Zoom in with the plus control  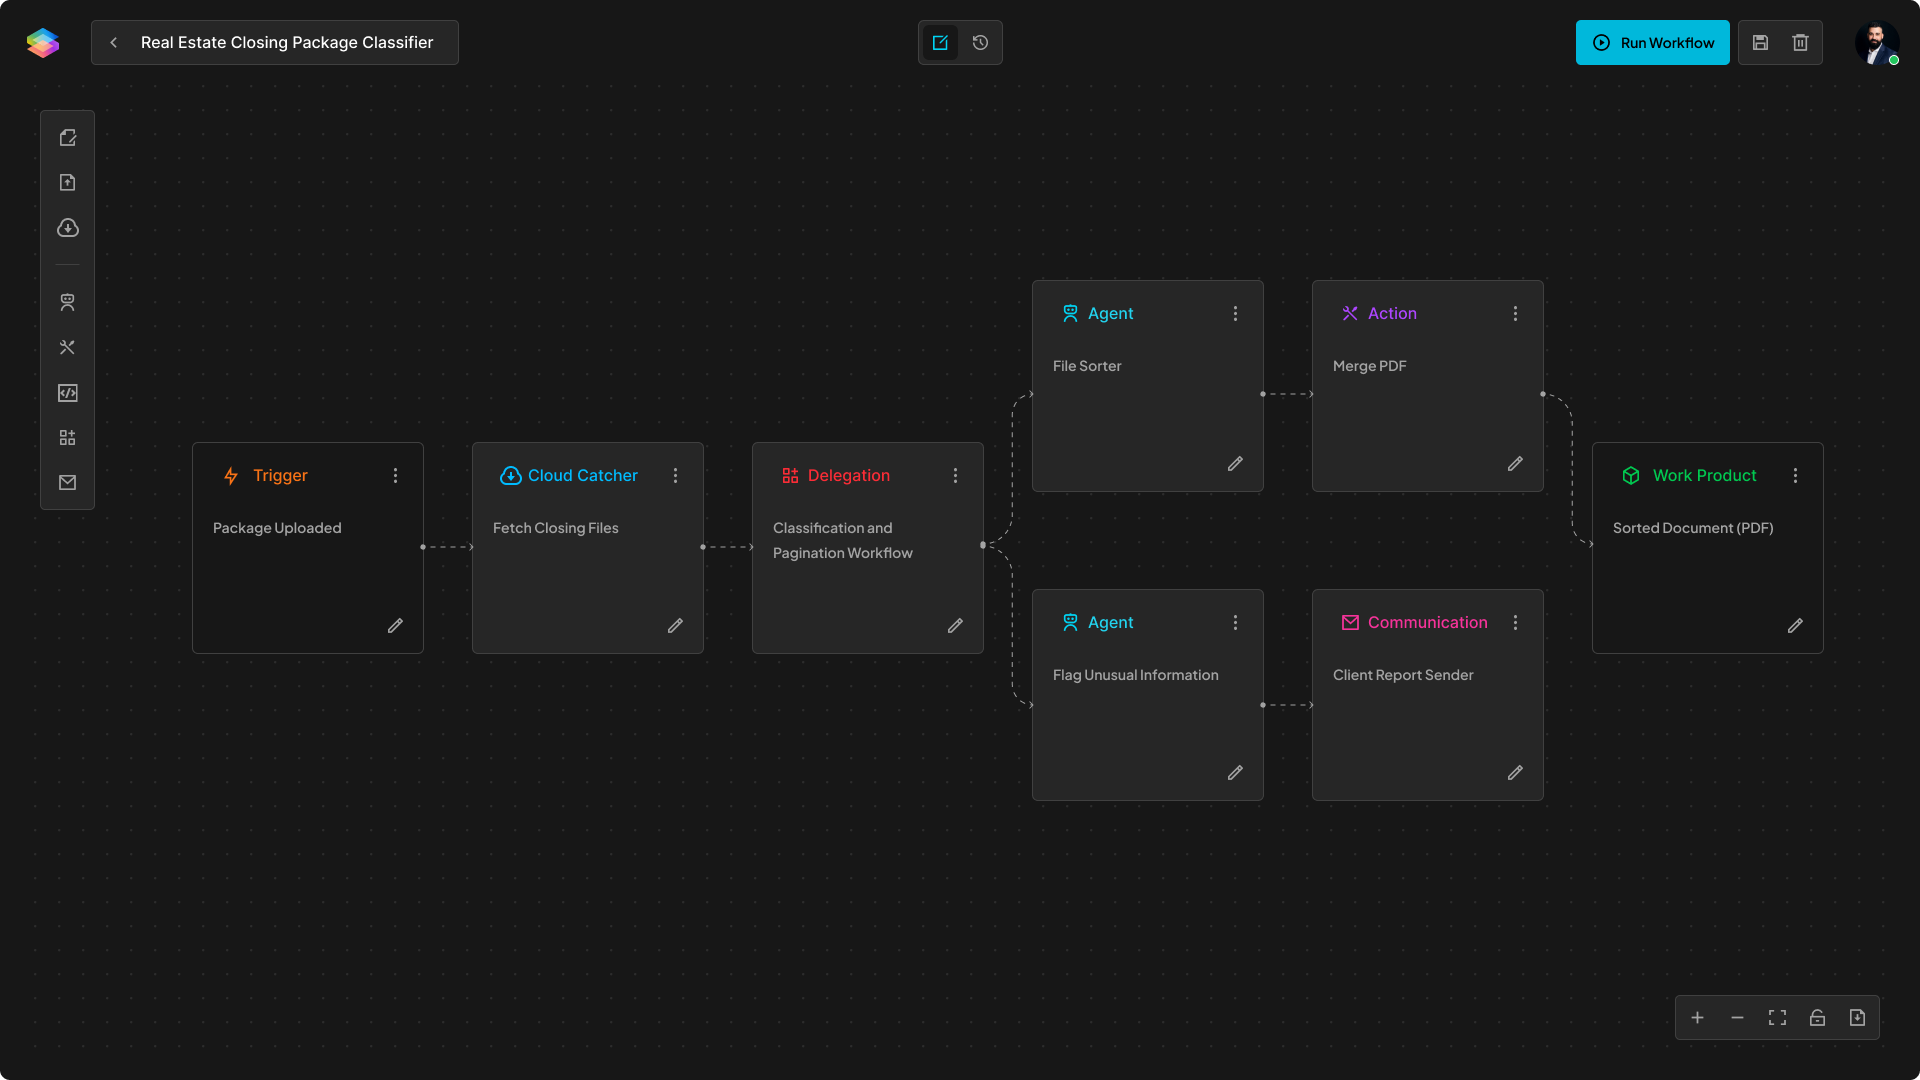pos(1697,1018)
